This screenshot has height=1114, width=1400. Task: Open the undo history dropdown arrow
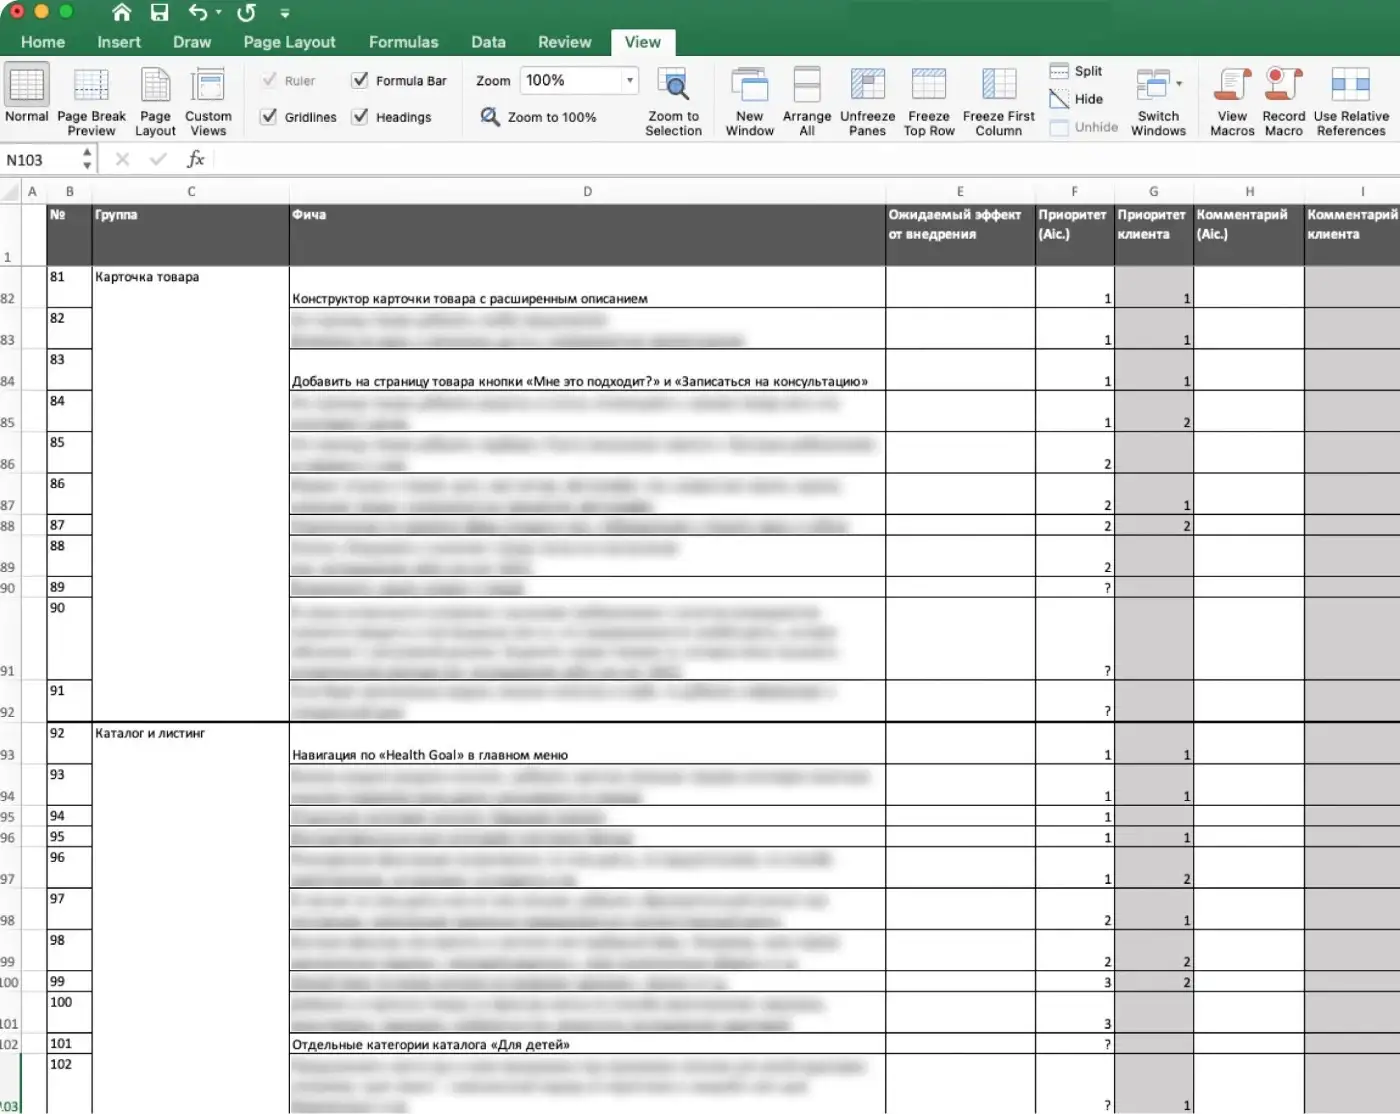tap(219, 13)
